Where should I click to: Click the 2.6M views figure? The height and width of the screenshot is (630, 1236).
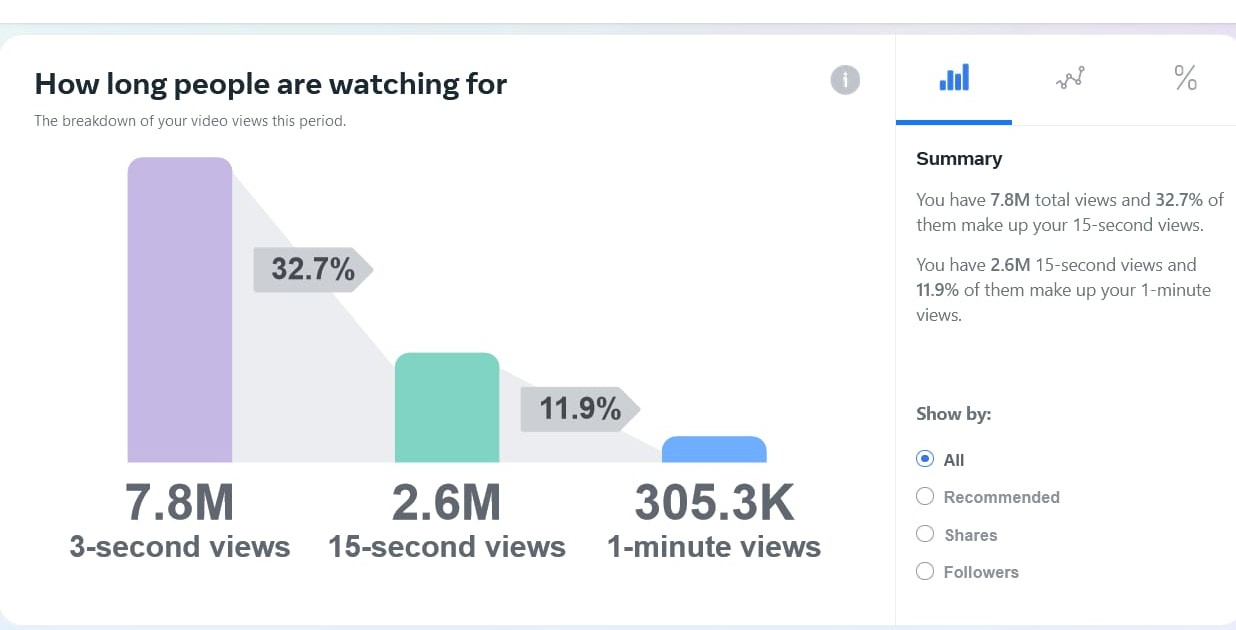tap(446, 502)
